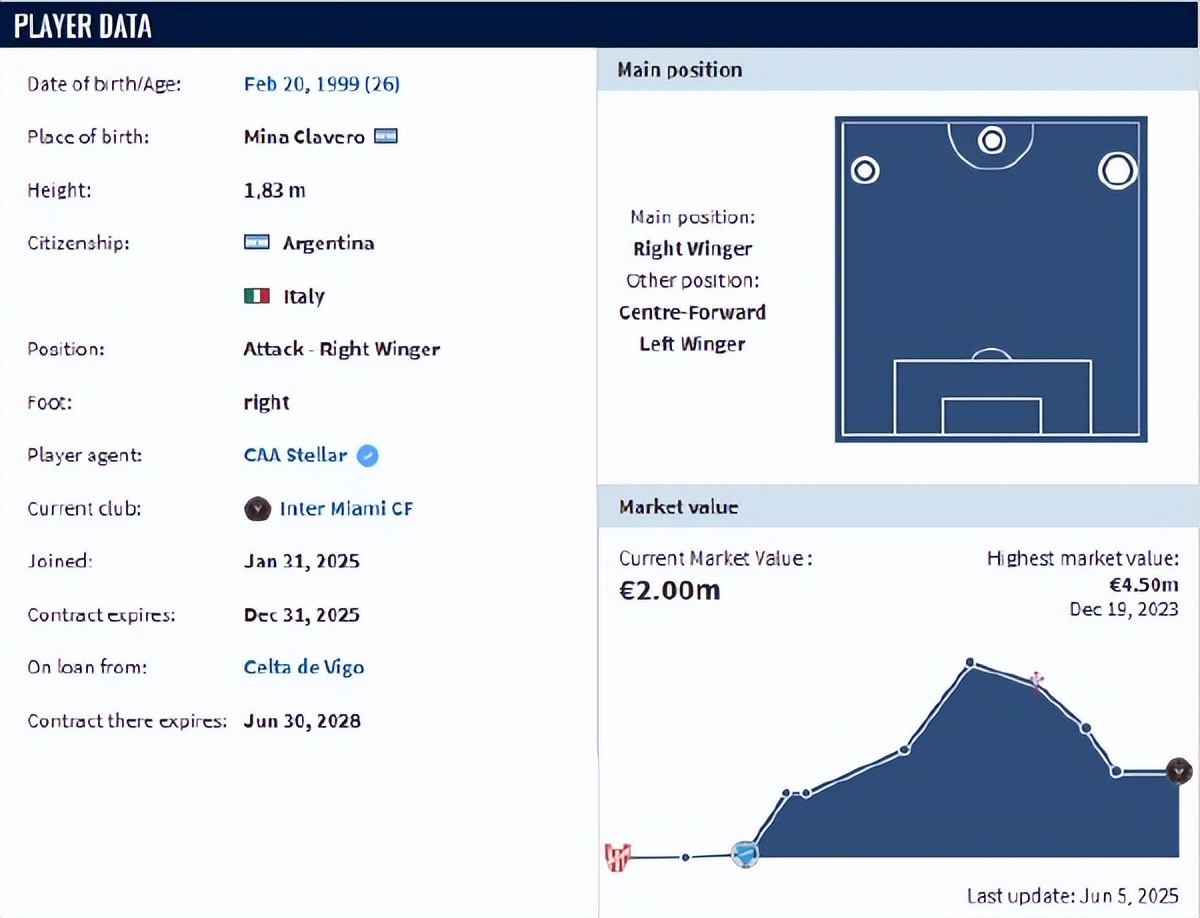Click the club crest marker after chart peak
Screen dimensions: 1200x918
[1037, 682]
